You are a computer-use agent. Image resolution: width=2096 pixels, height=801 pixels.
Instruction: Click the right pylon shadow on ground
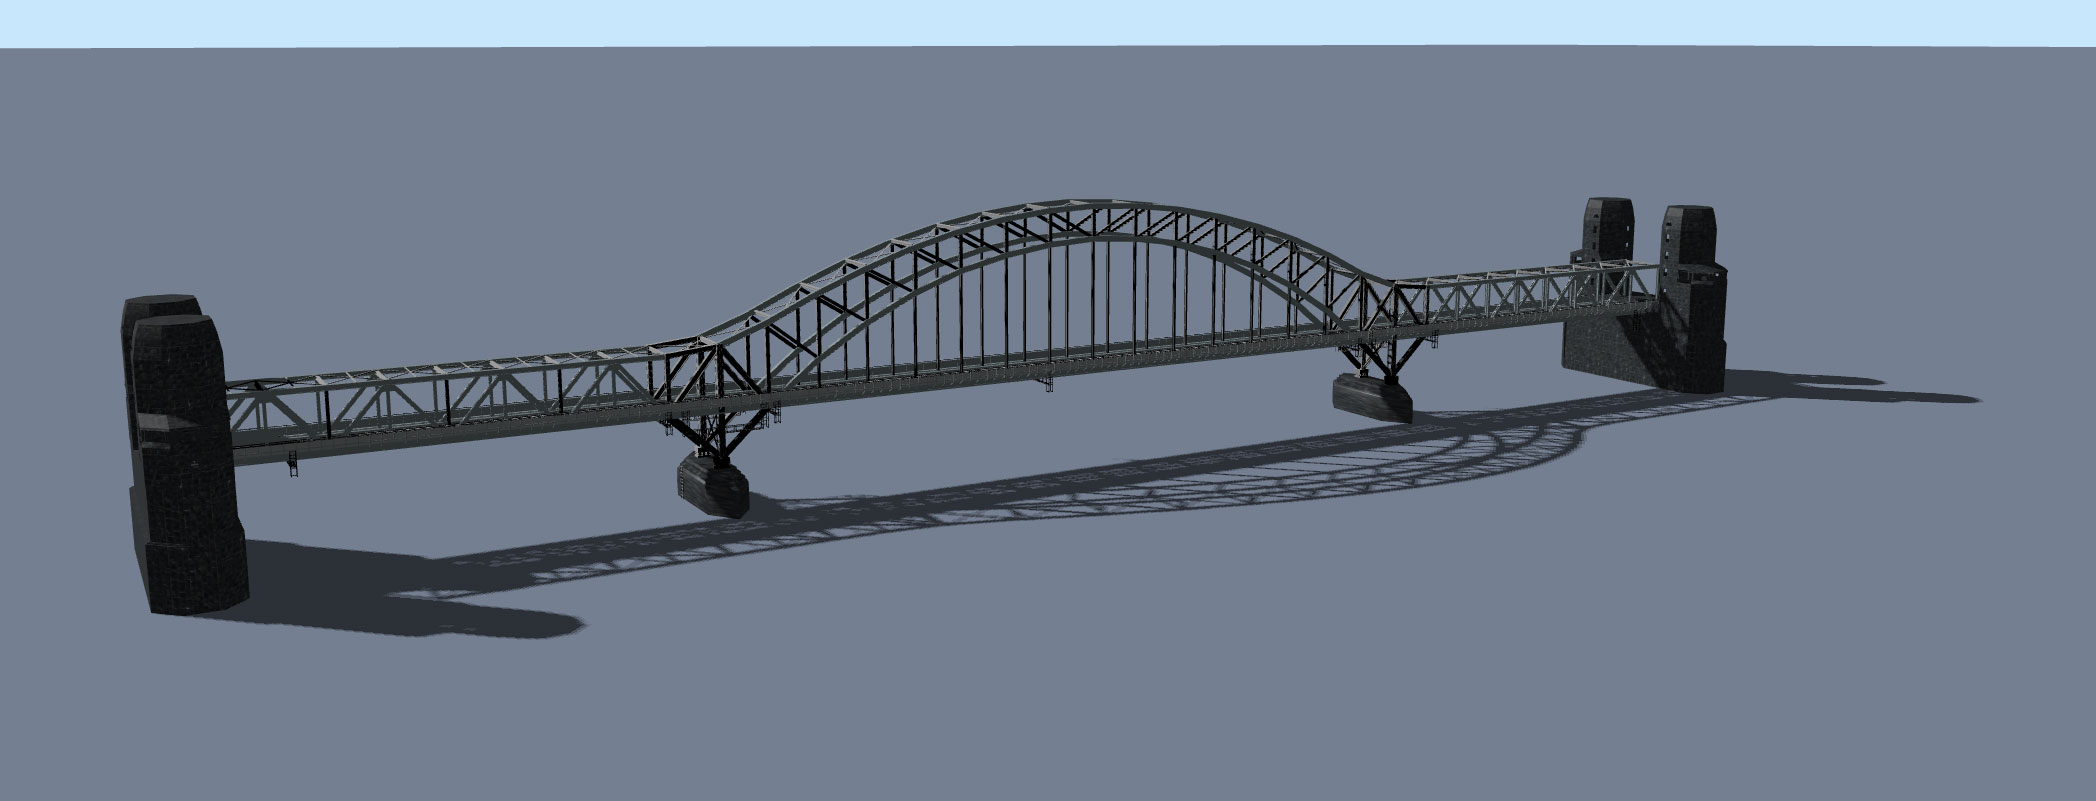[1850, 390]
